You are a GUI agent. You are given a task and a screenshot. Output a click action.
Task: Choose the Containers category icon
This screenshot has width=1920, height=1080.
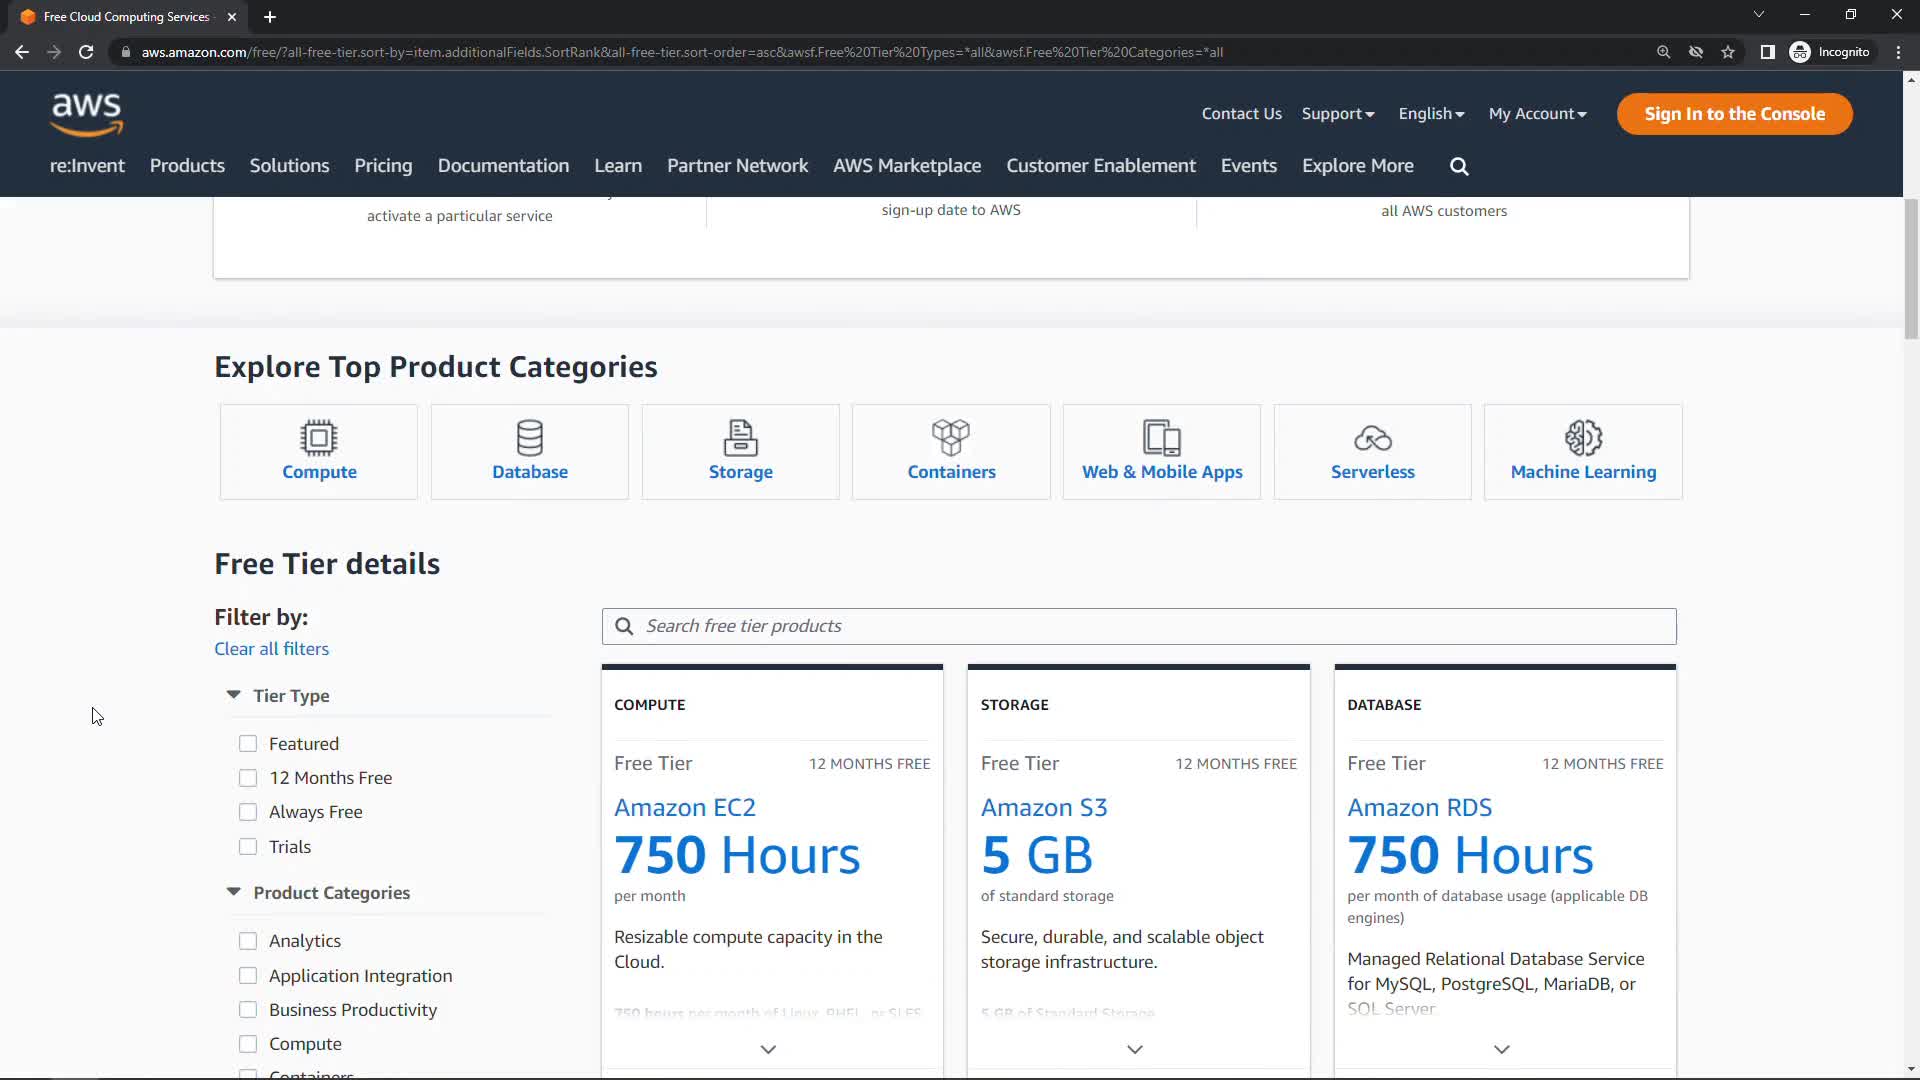tap(951, 438)
